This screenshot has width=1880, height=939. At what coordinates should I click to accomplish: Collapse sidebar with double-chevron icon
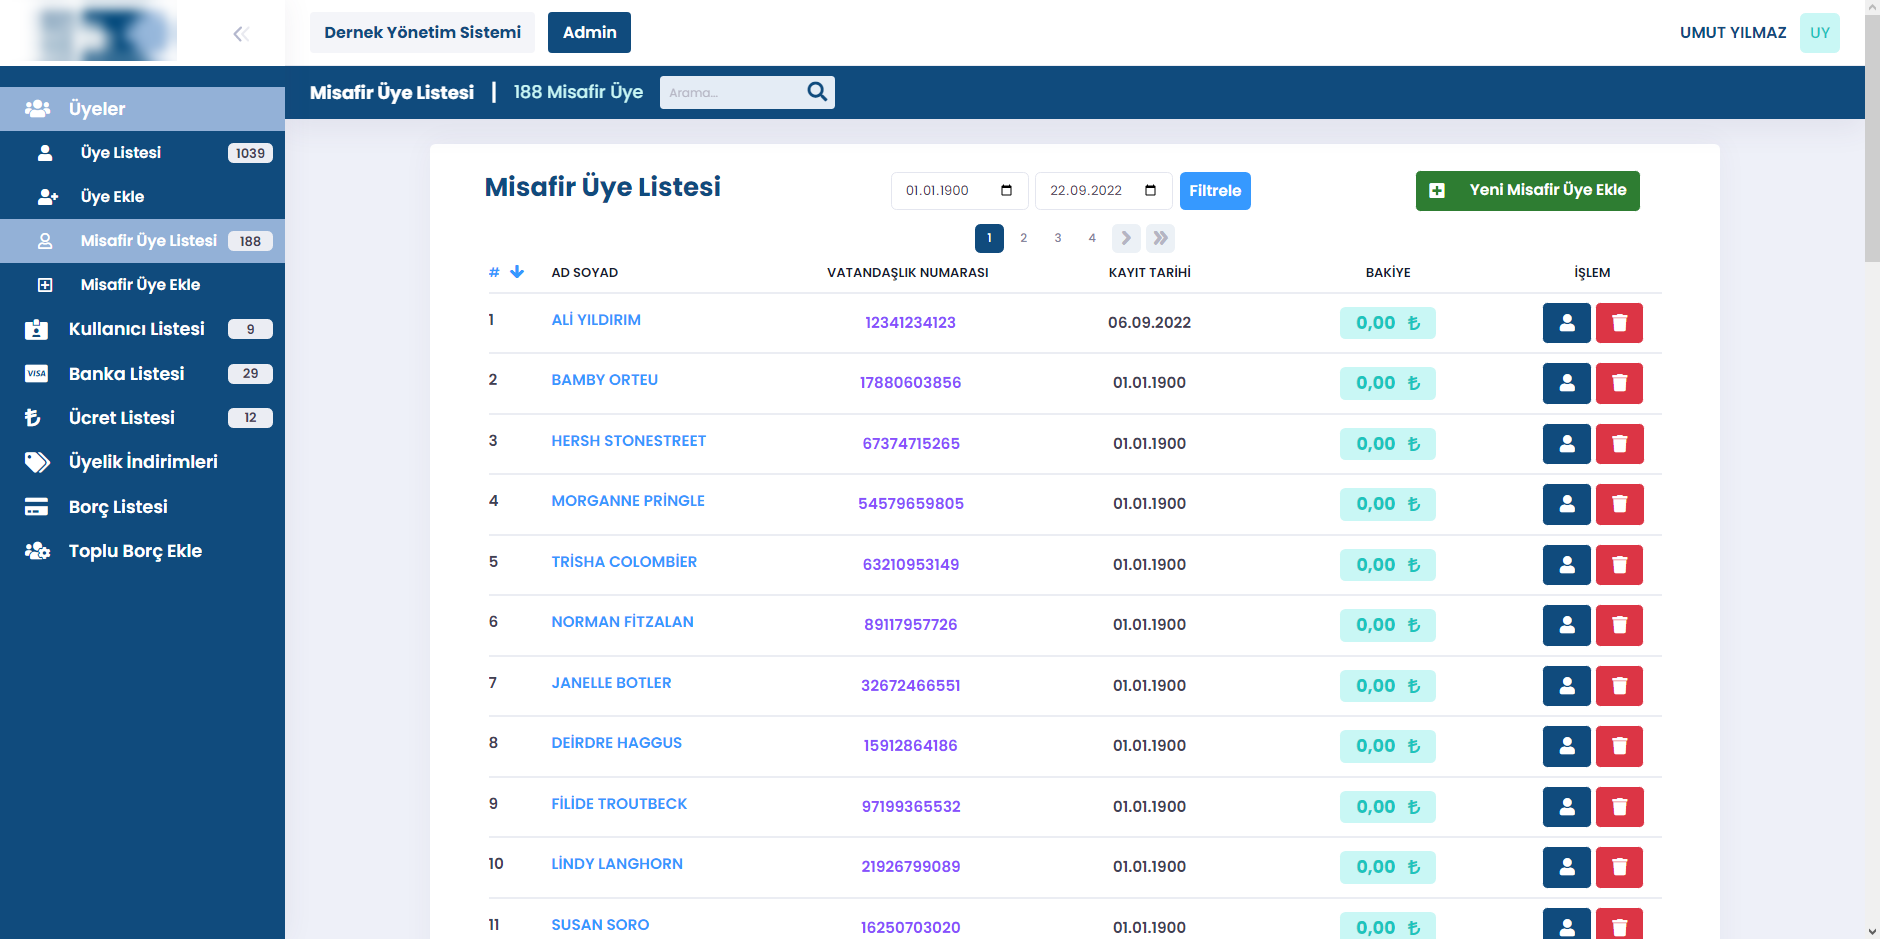pyautogui.click(x=240, y=34)
